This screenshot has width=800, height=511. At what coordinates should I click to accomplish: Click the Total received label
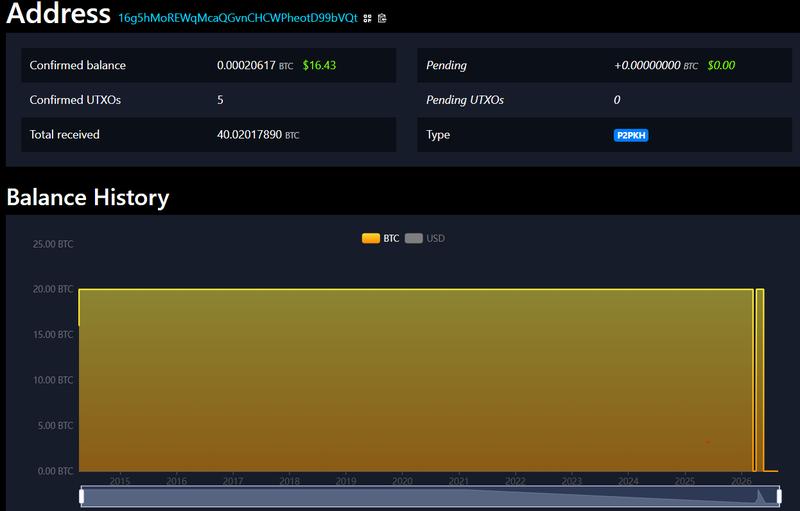pyautogui.click(x=64, y=135)
